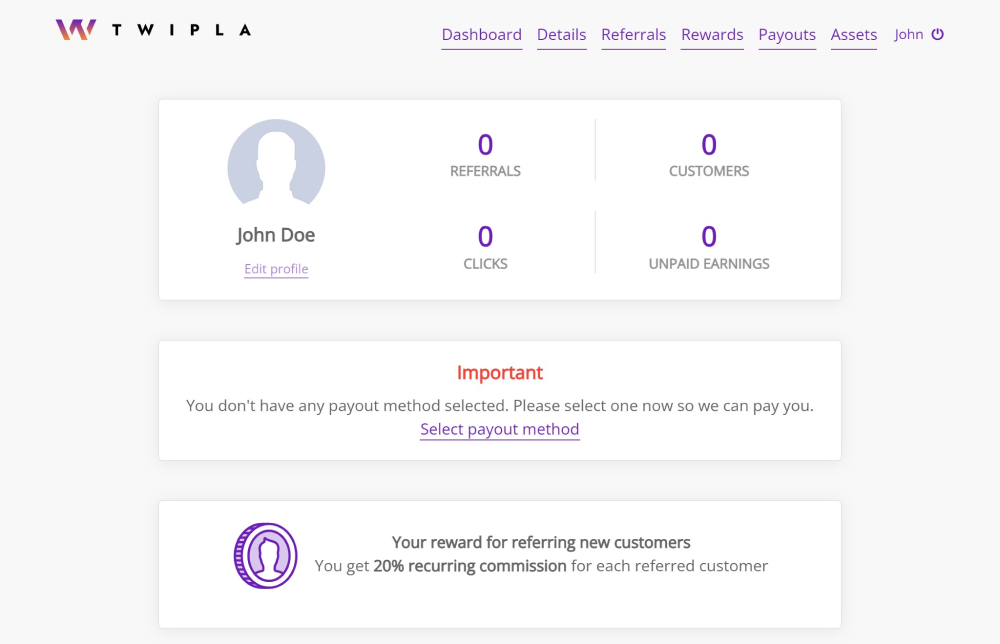Click the power logout icon

[x=937, y=34]
